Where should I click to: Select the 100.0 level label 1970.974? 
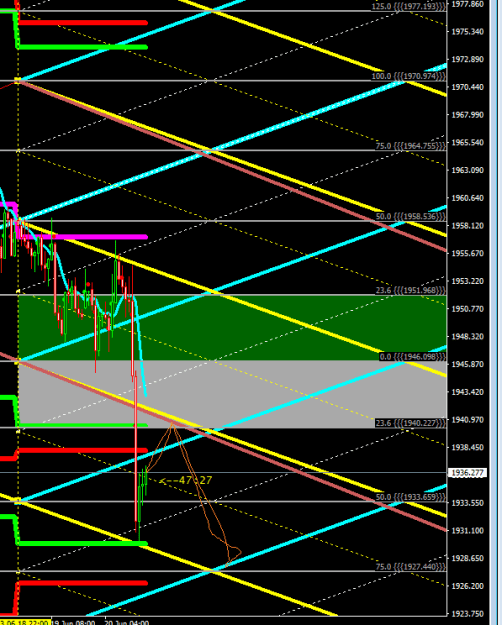pyautogui.click(x=409, y=76)
